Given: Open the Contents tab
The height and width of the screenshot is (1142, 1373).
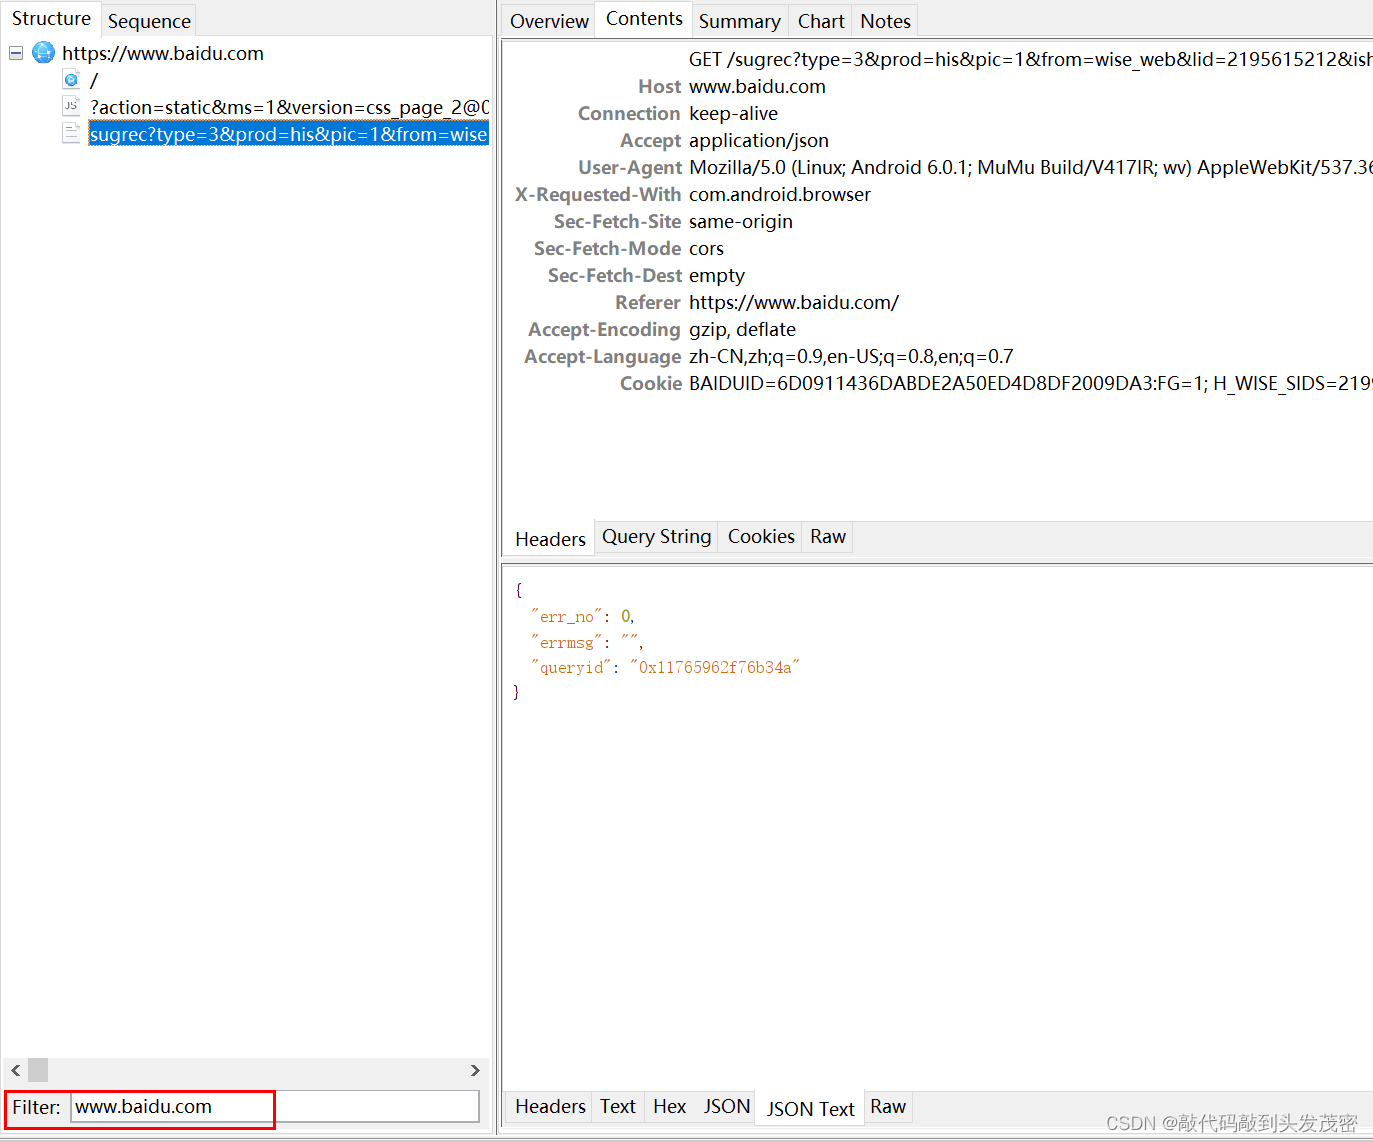Looking at the screenshot, I should click(644, 18).
